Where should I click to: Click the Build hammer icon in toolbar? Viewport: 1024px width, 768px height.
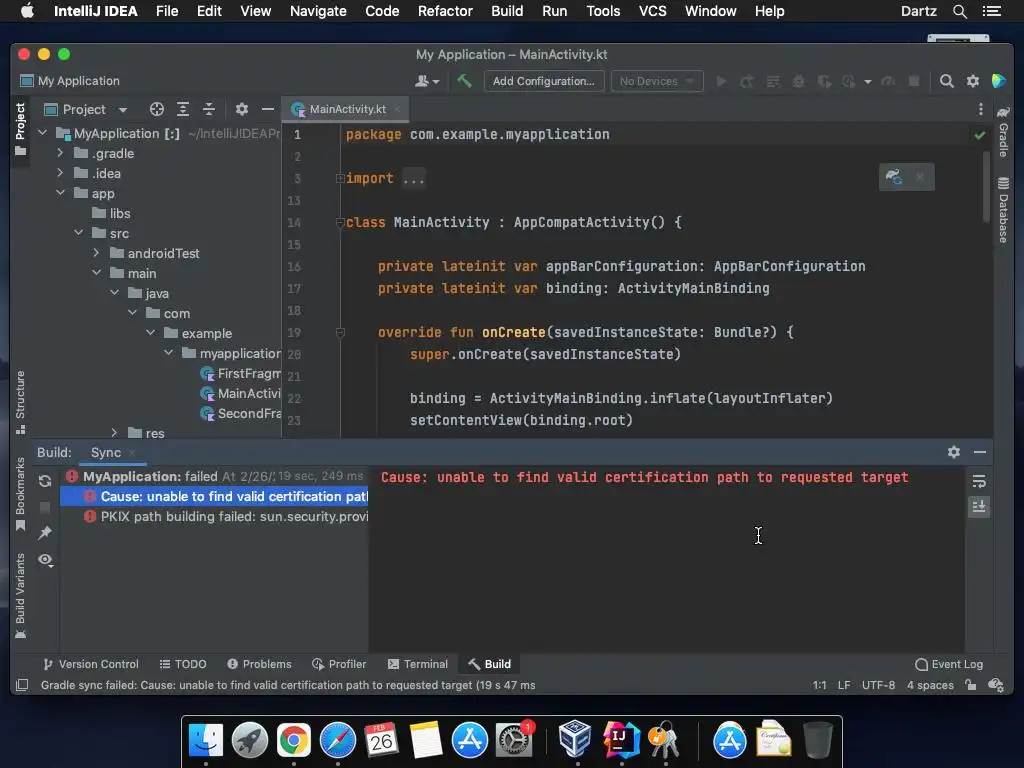(464, 81)
